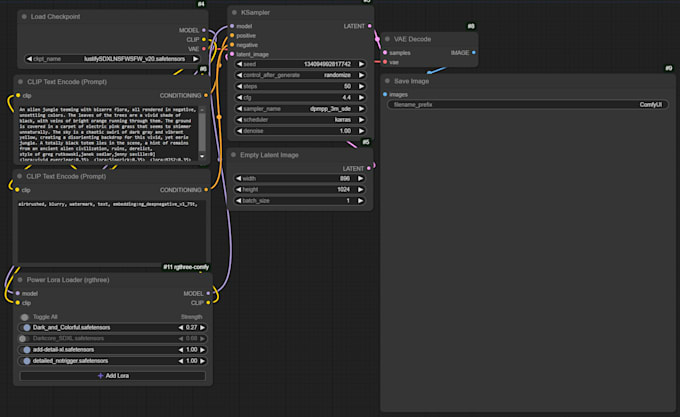Click the KSampler LATENT output port
680x417 pixels.
point(369,26)
